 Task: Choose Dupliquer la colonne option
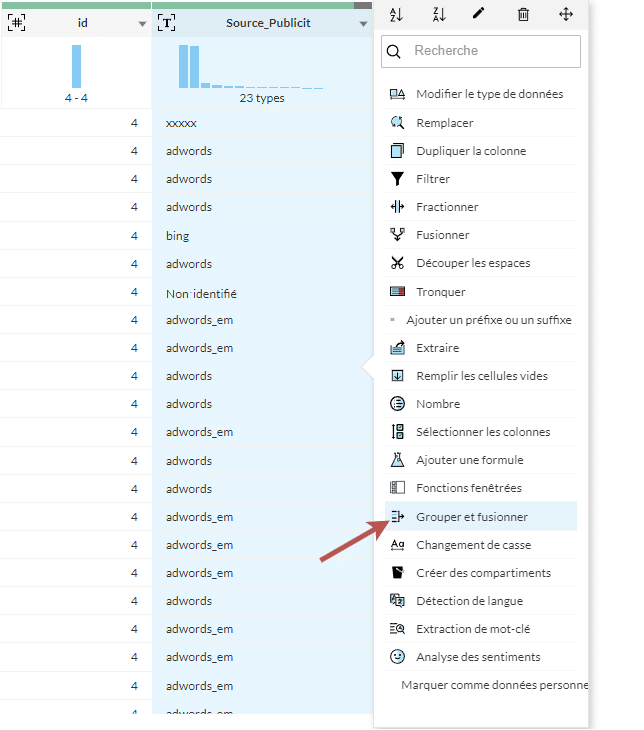point(470,151)
